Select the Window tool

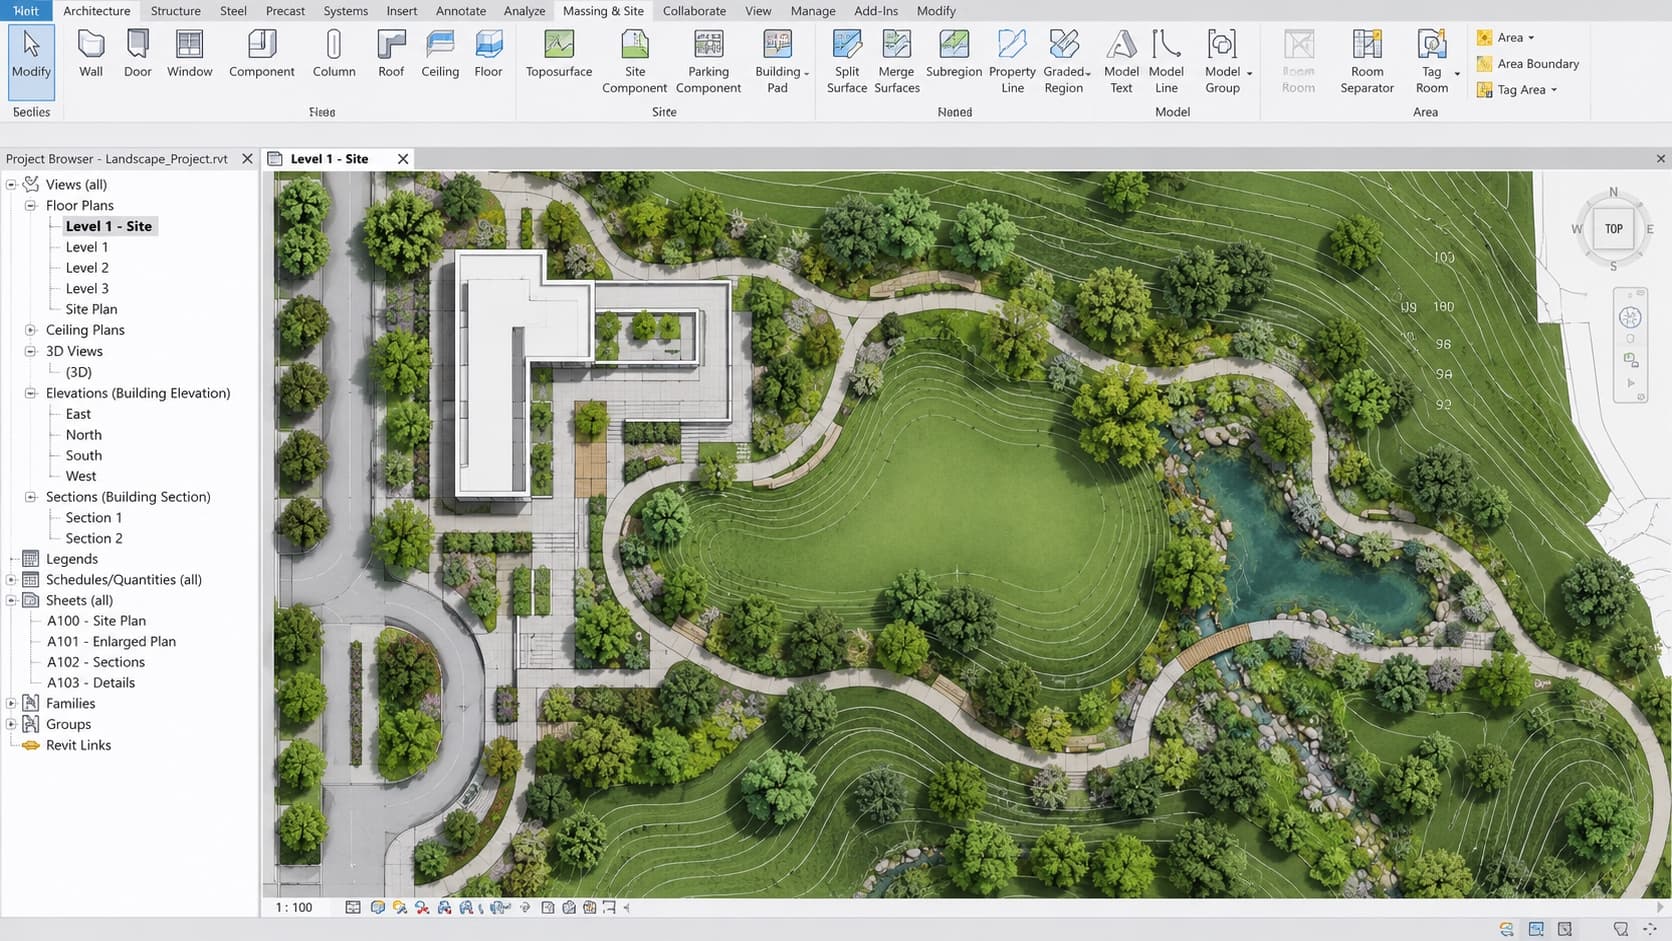[189, 54]
